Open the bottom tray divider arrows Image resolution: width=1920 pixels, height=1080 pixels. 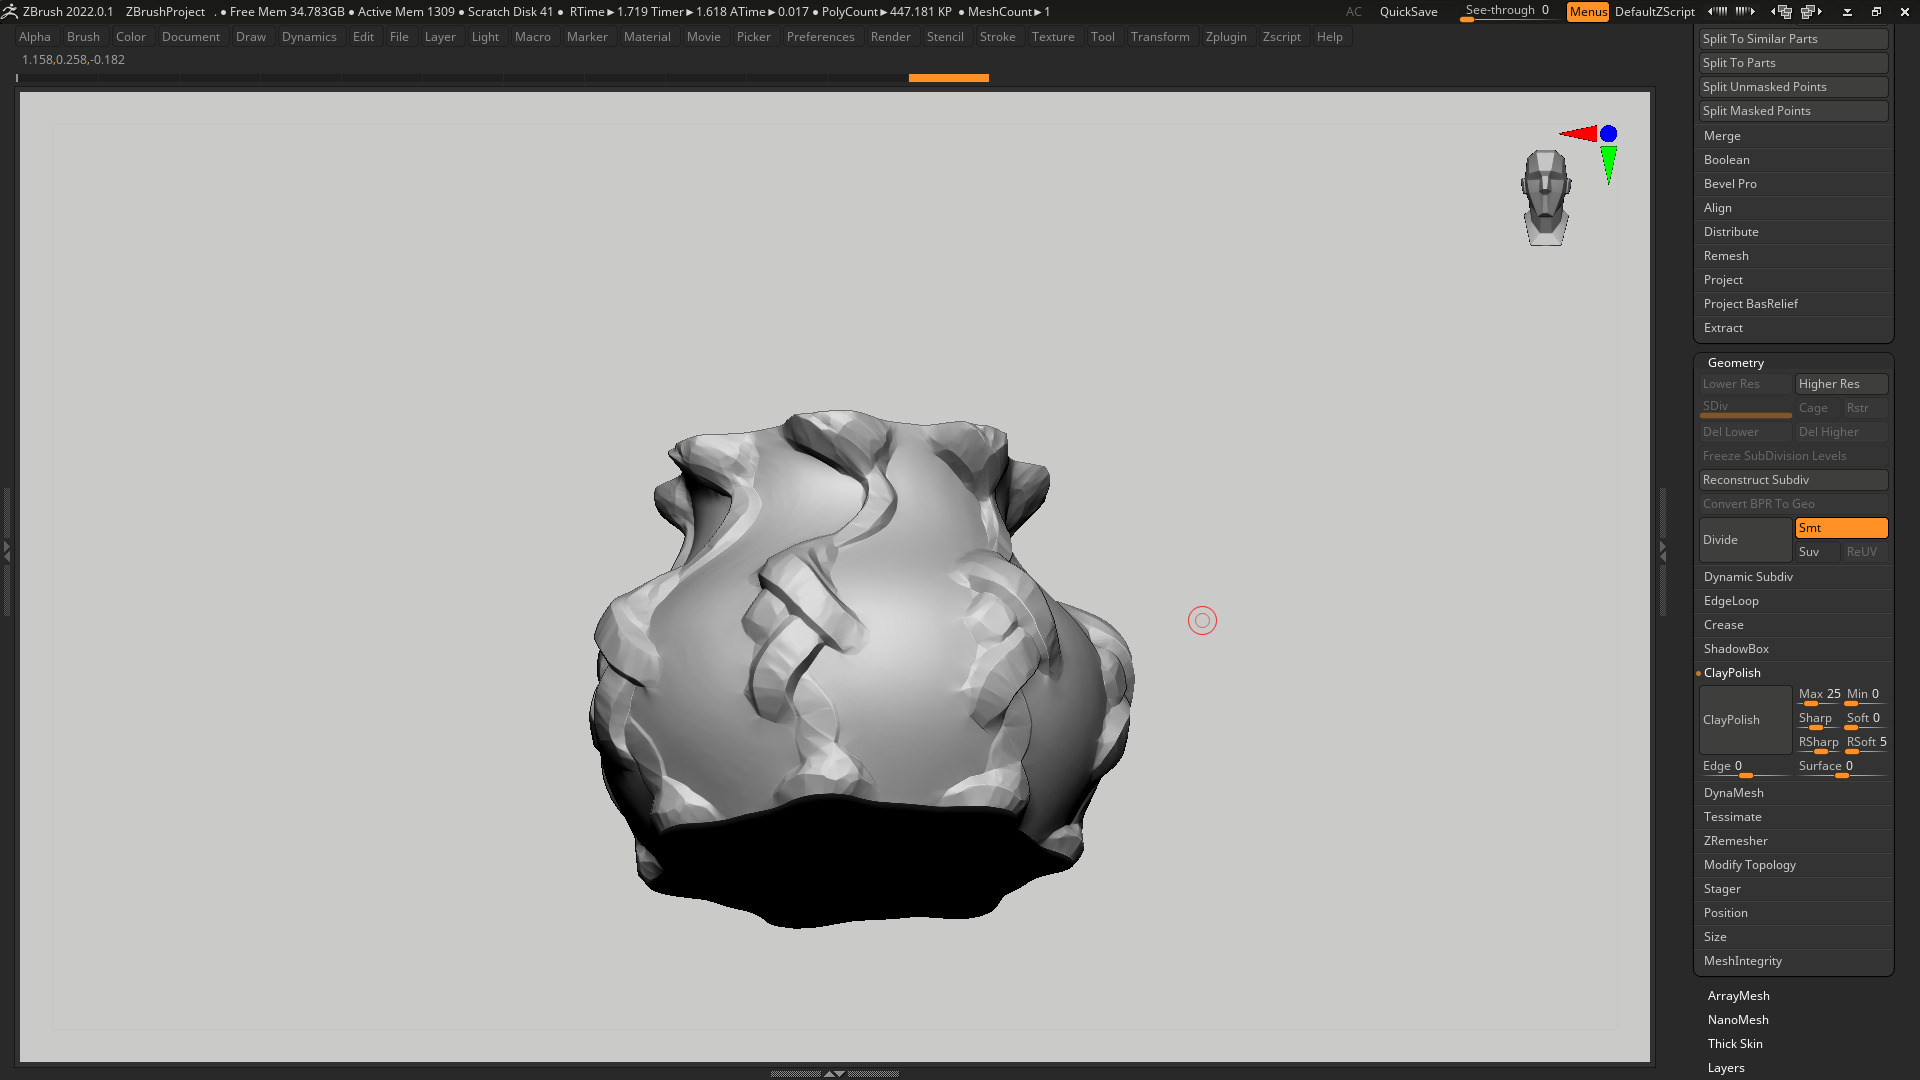pyautogui.click(x=834, y=1073)
